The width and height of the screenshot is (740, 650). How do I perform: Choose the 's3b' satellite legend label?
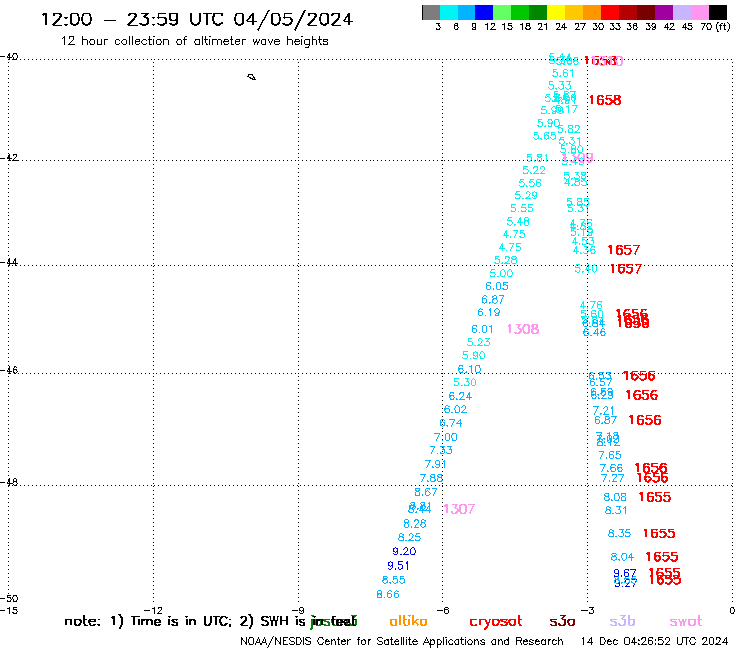pos(622,621)
